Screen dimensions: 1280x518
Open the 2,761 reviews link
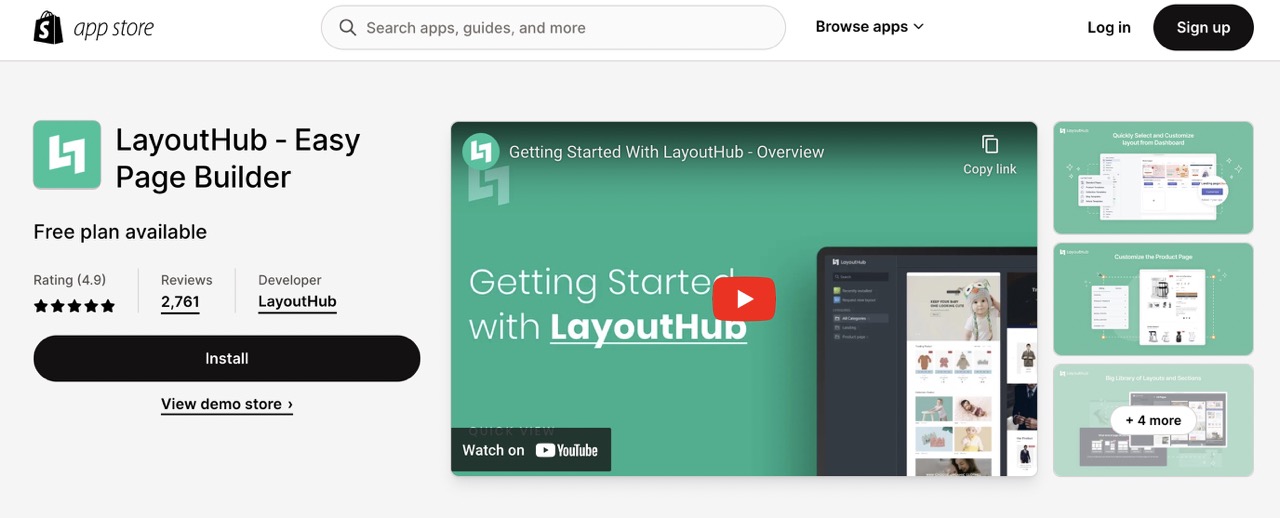point(180,302)
